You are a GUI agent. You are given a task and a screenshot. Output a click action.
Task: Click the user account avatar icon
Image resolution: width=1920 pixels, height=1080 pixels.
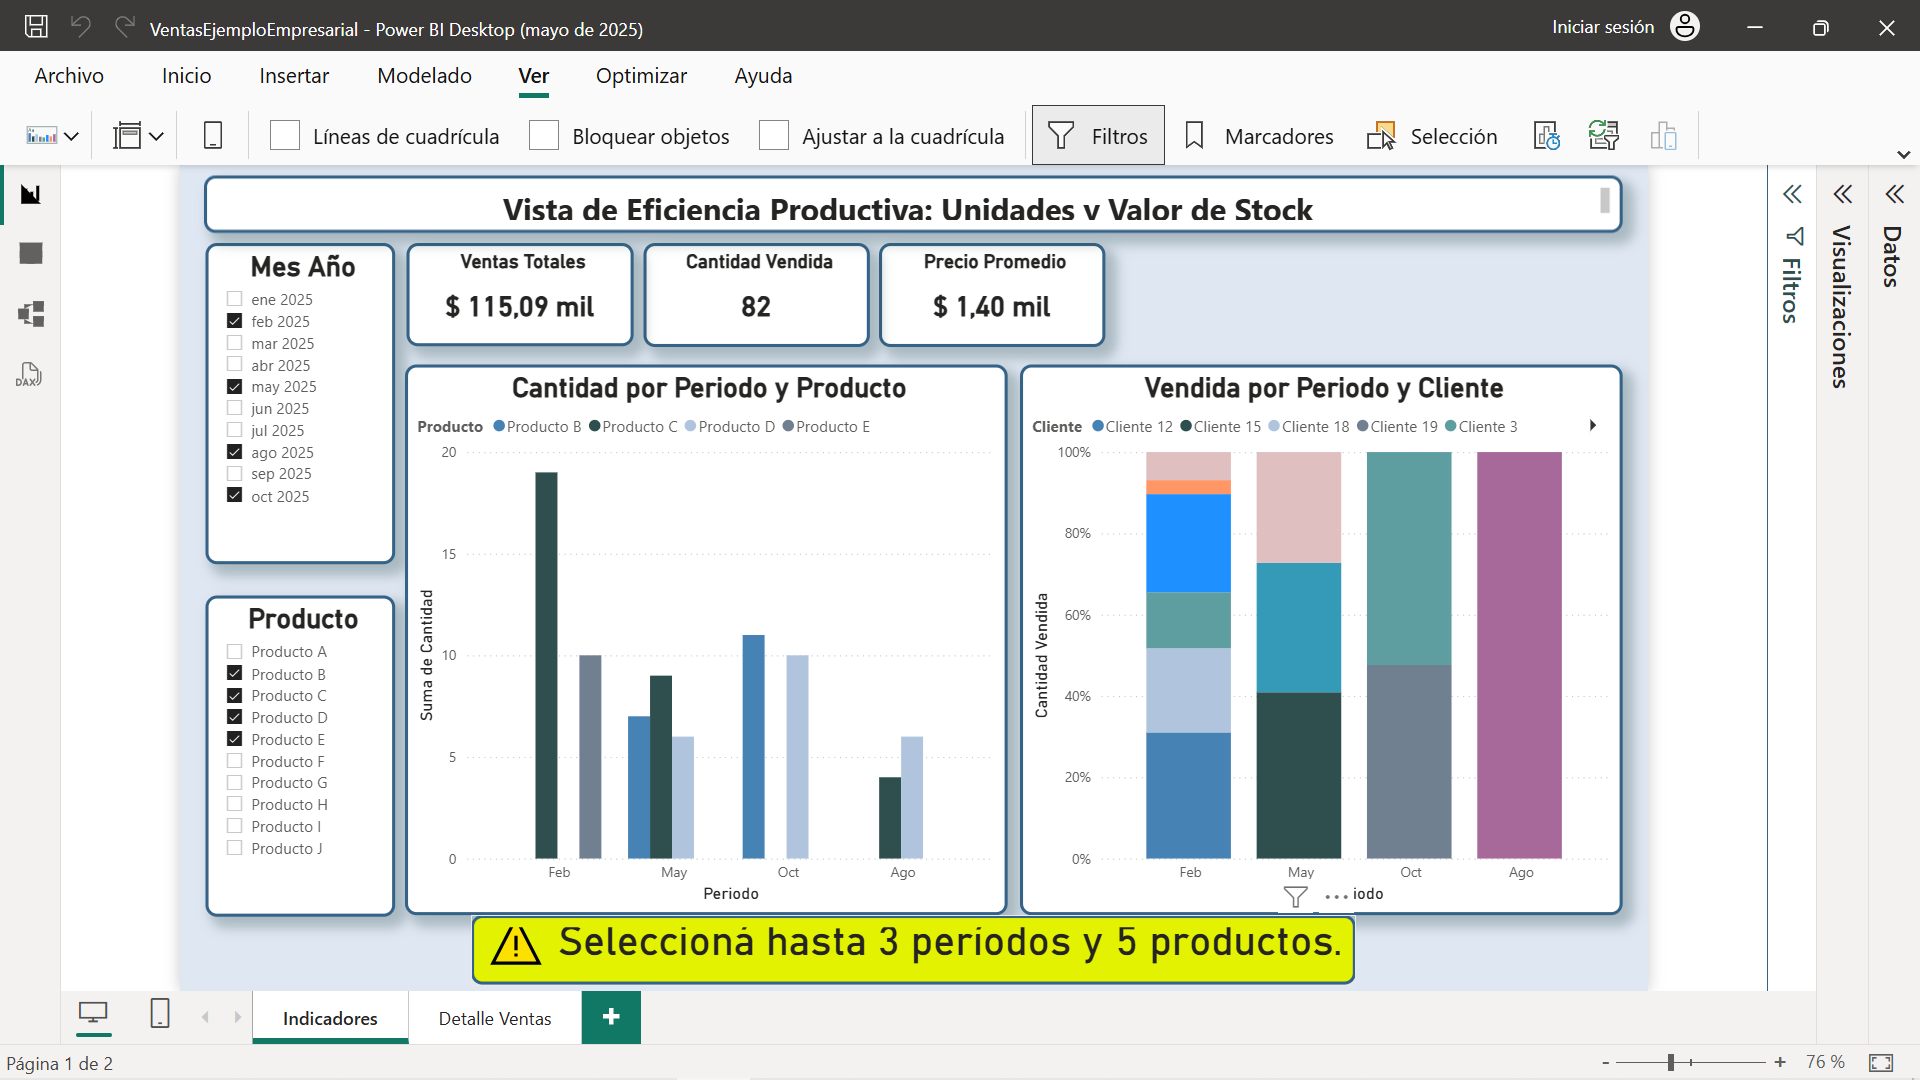pos(1685,27)
